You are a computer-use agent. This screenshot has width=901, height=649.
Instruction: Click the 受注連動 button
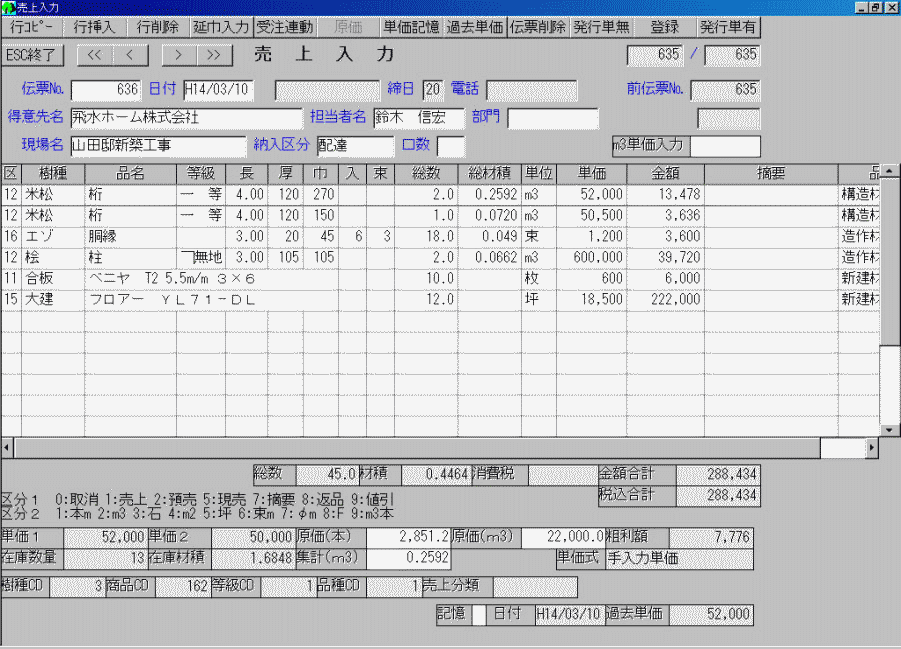click(284, 27)
